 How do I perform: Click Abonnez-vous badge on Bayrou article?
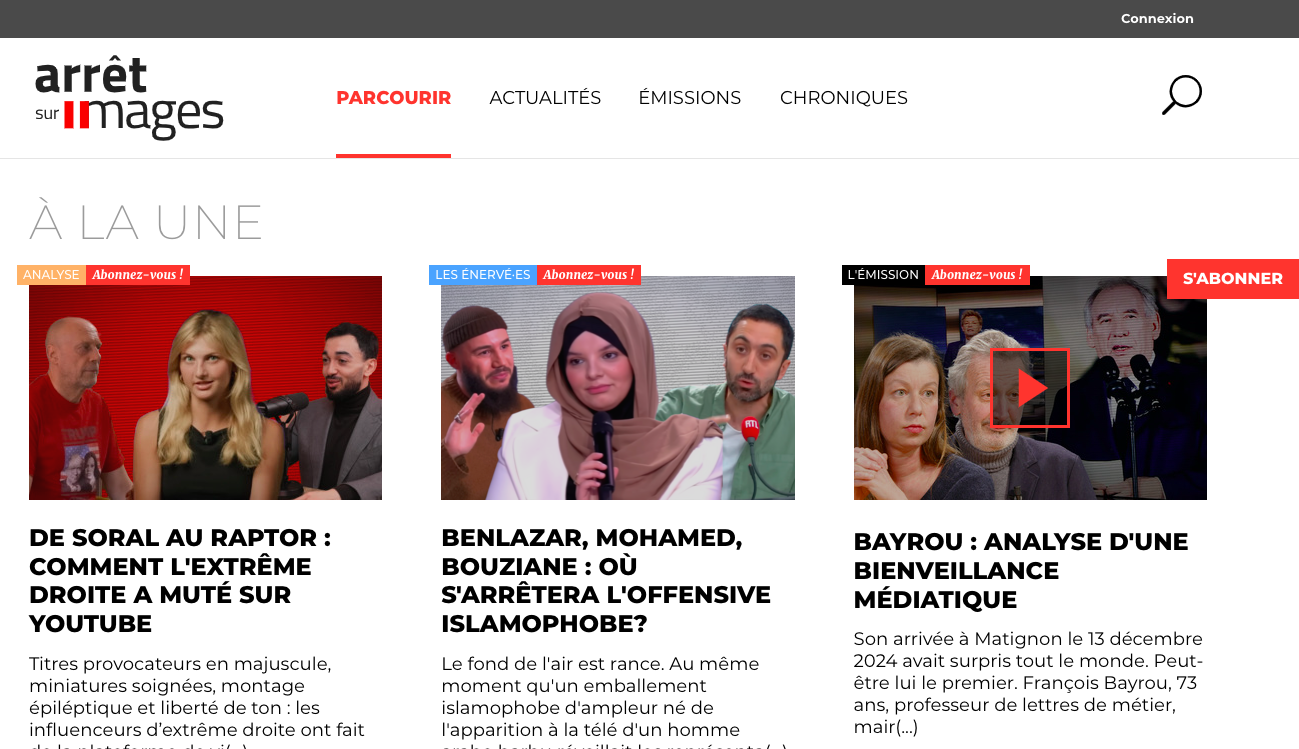pos(977,275)
